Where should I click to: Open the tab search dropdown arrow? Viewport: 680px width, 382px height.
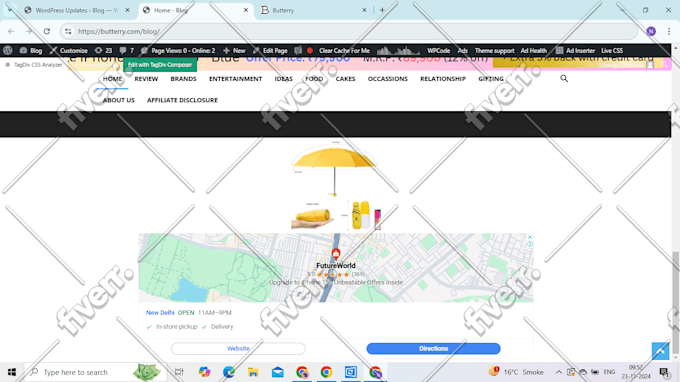(10, 9)
